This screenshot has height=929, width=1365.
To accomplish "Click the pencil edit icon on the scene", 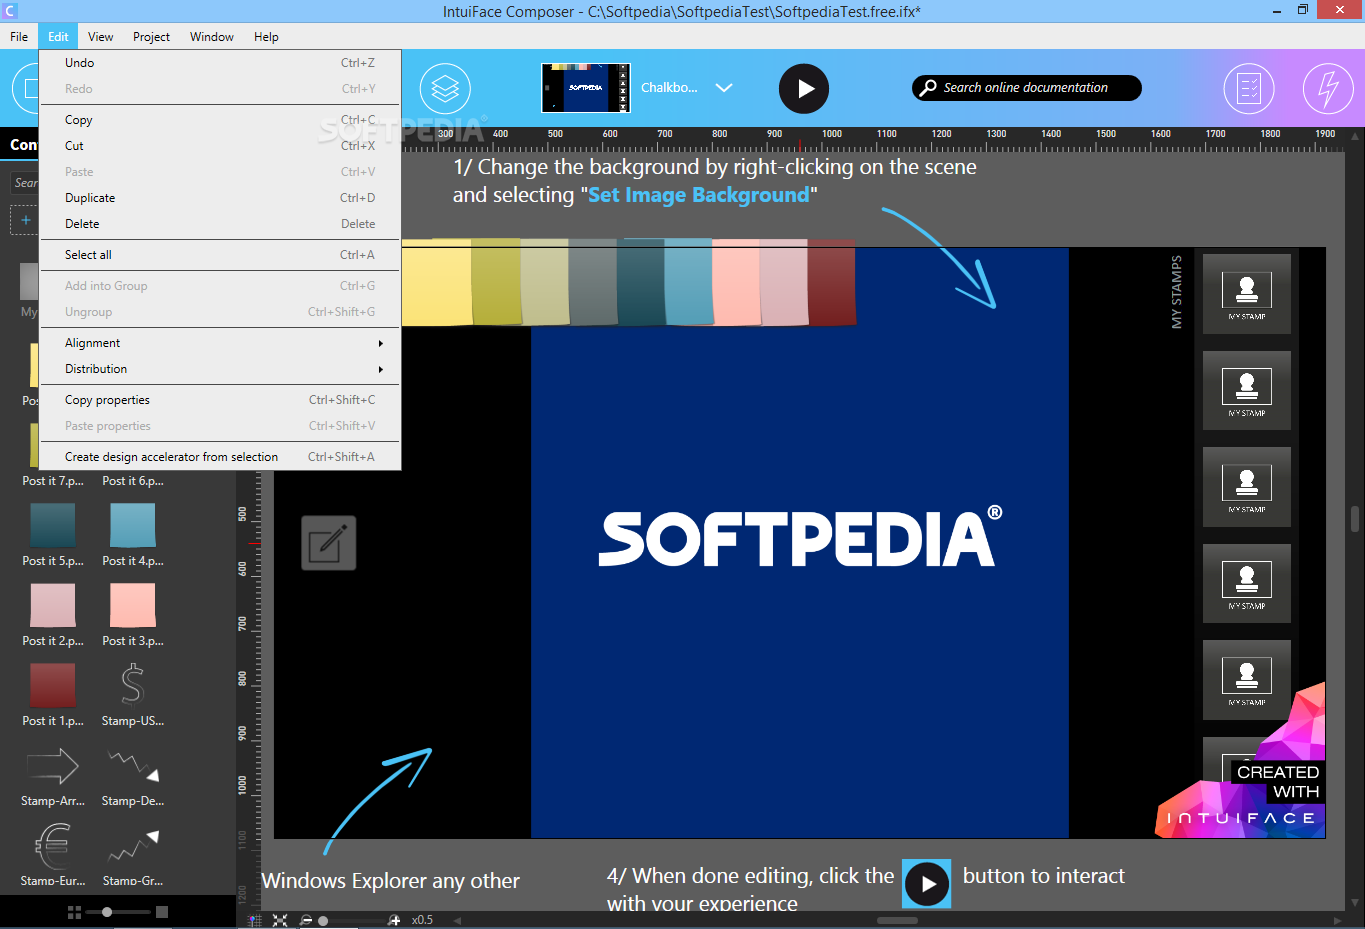I will tap(329, 543).
